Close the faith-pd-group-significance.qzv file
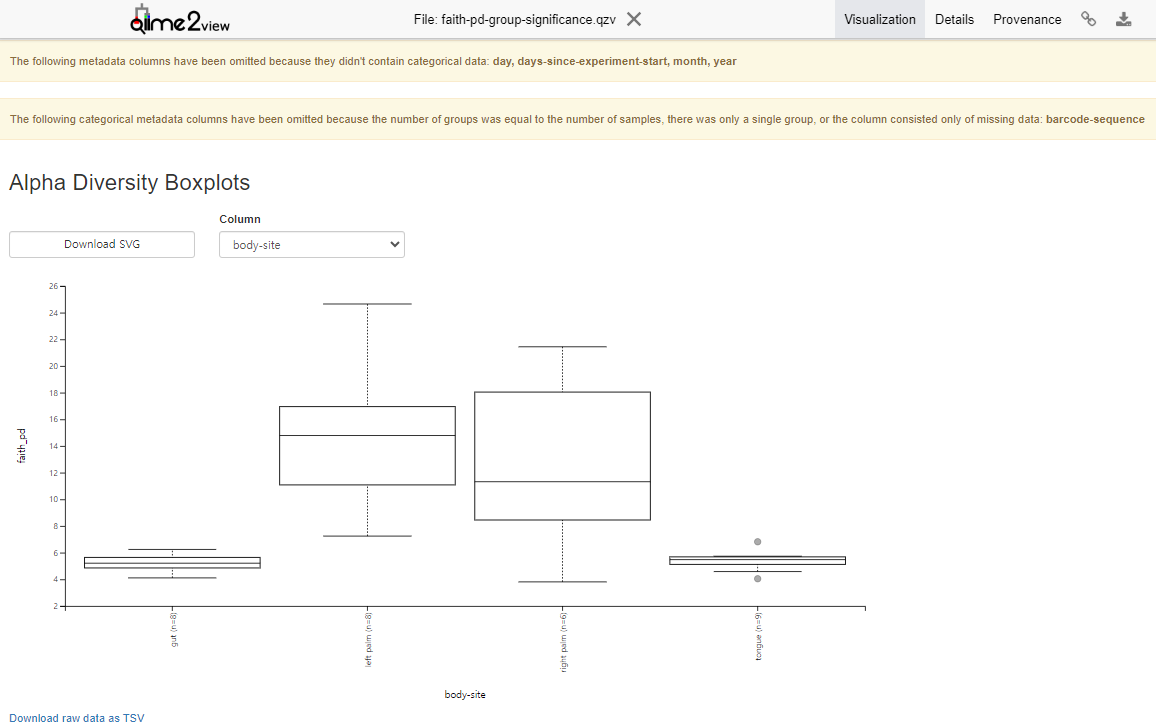The height and width of the screenshot is (723, 1156). pyautogui.click(x=634, y=19)
